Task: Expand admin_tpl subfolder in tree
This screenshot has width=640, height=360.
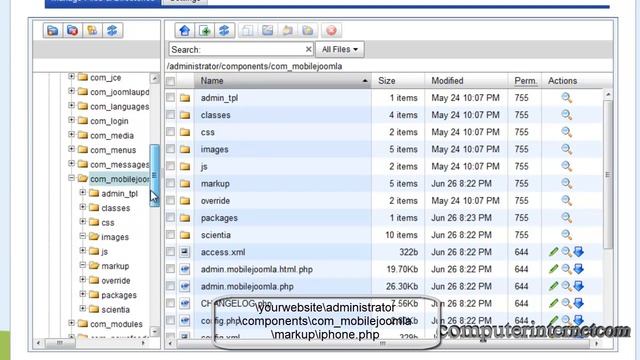Action: coord(82,192)
